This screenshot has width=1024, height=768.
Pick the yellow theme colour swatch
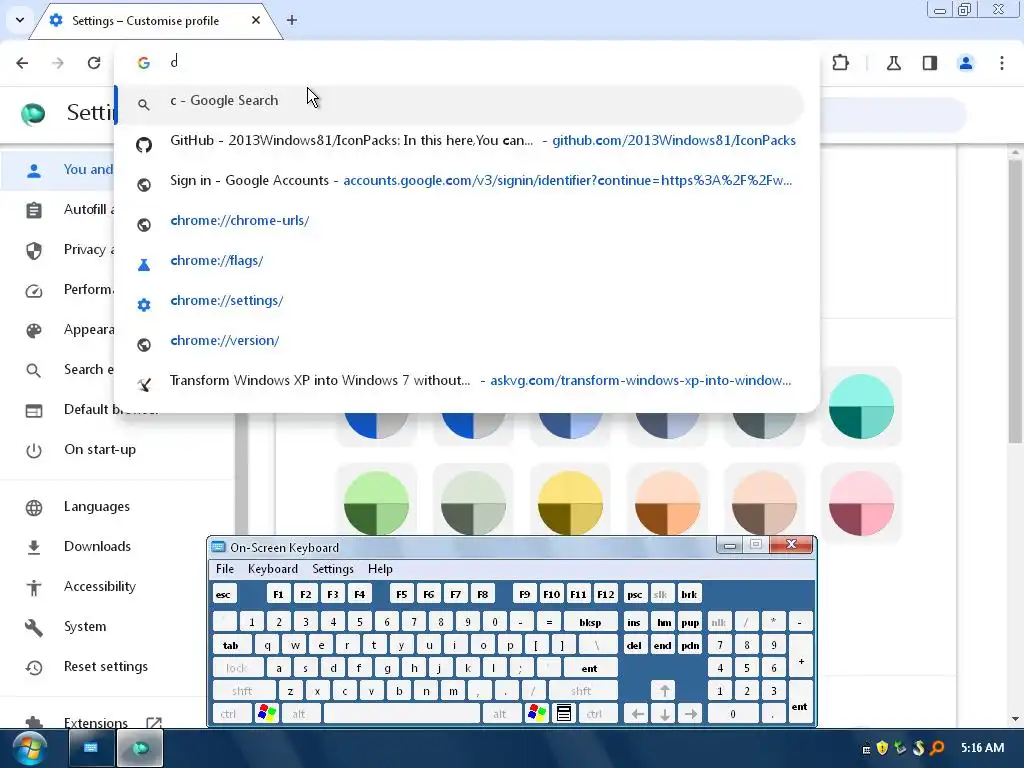pyautogui.click(x=570, y=504)
